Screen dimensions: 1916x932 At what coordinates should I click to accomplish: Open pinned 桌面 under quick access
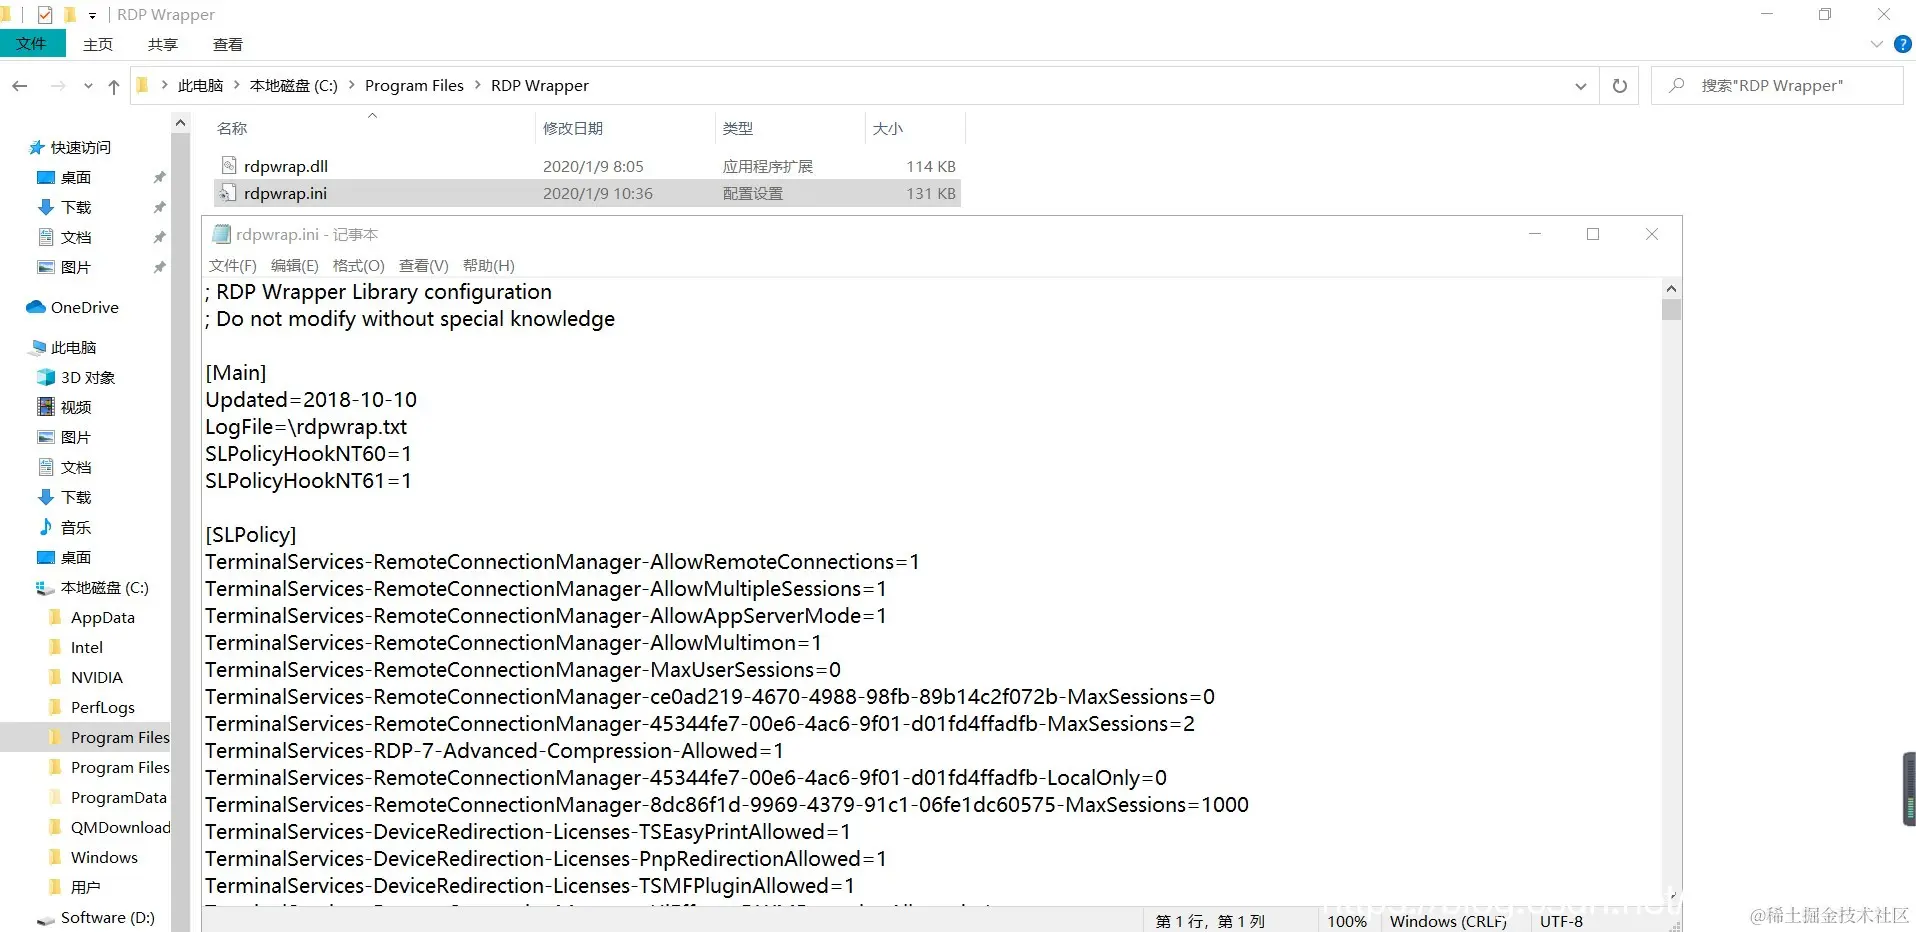pyautogui.click(x=76, y=178)
